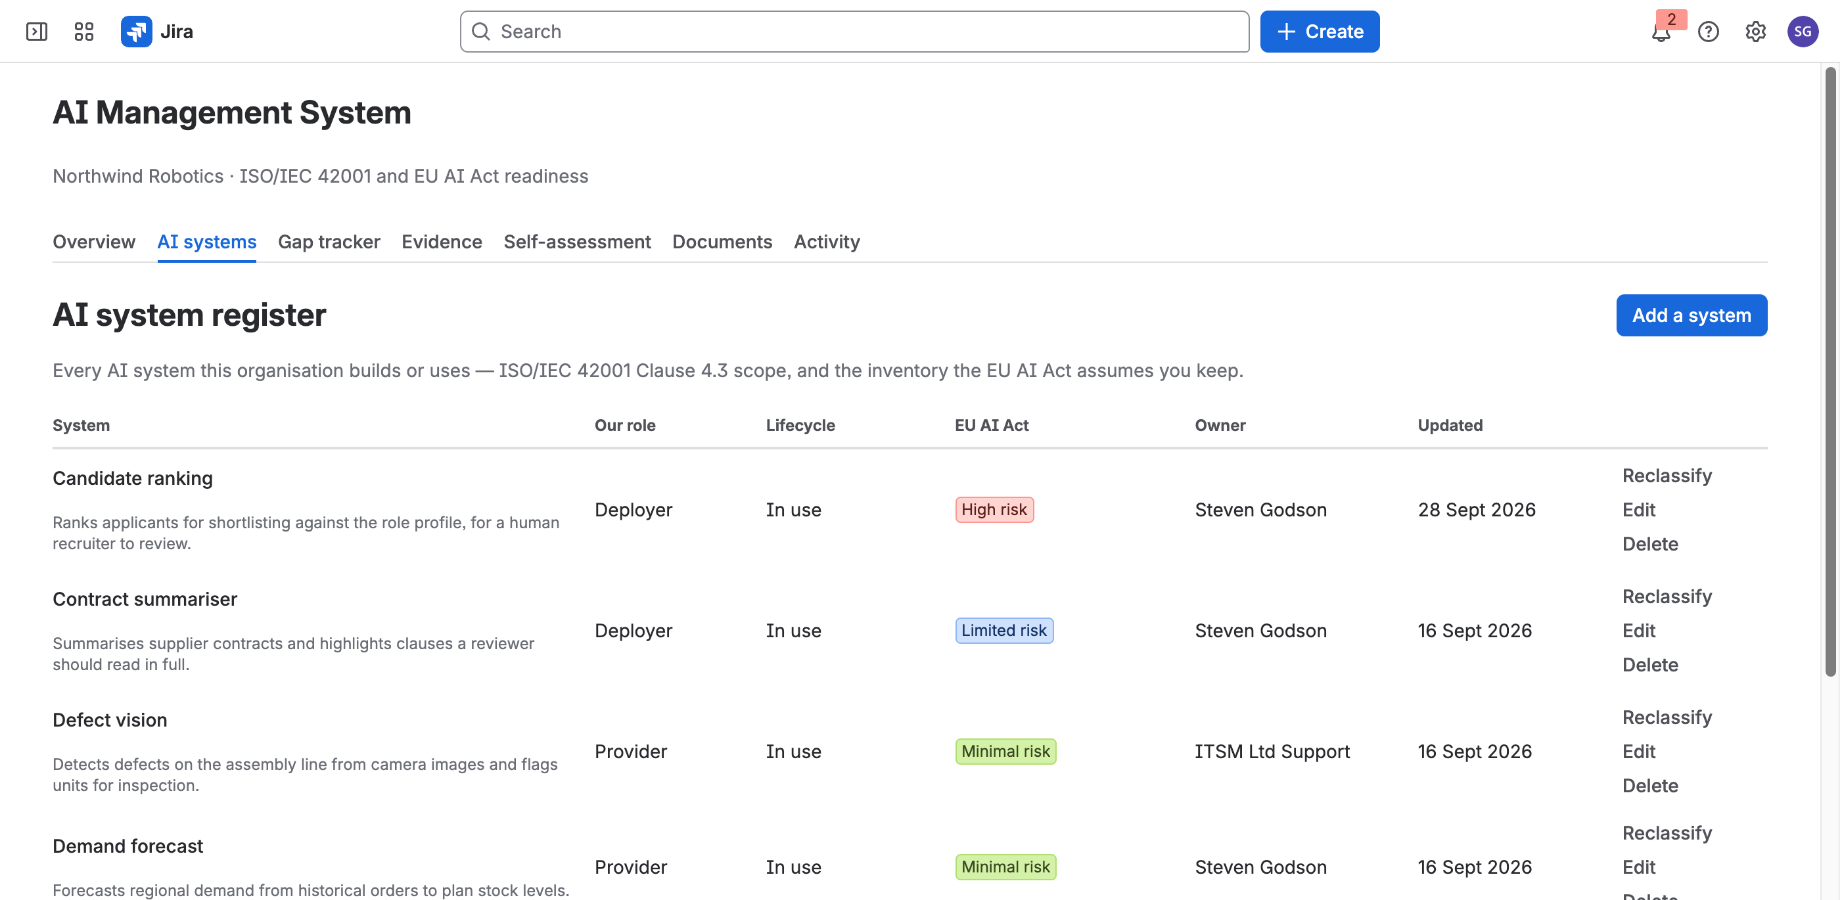The image size is (1840, 900).
Task: Select the AI systems tab
Action: [207, 242]
